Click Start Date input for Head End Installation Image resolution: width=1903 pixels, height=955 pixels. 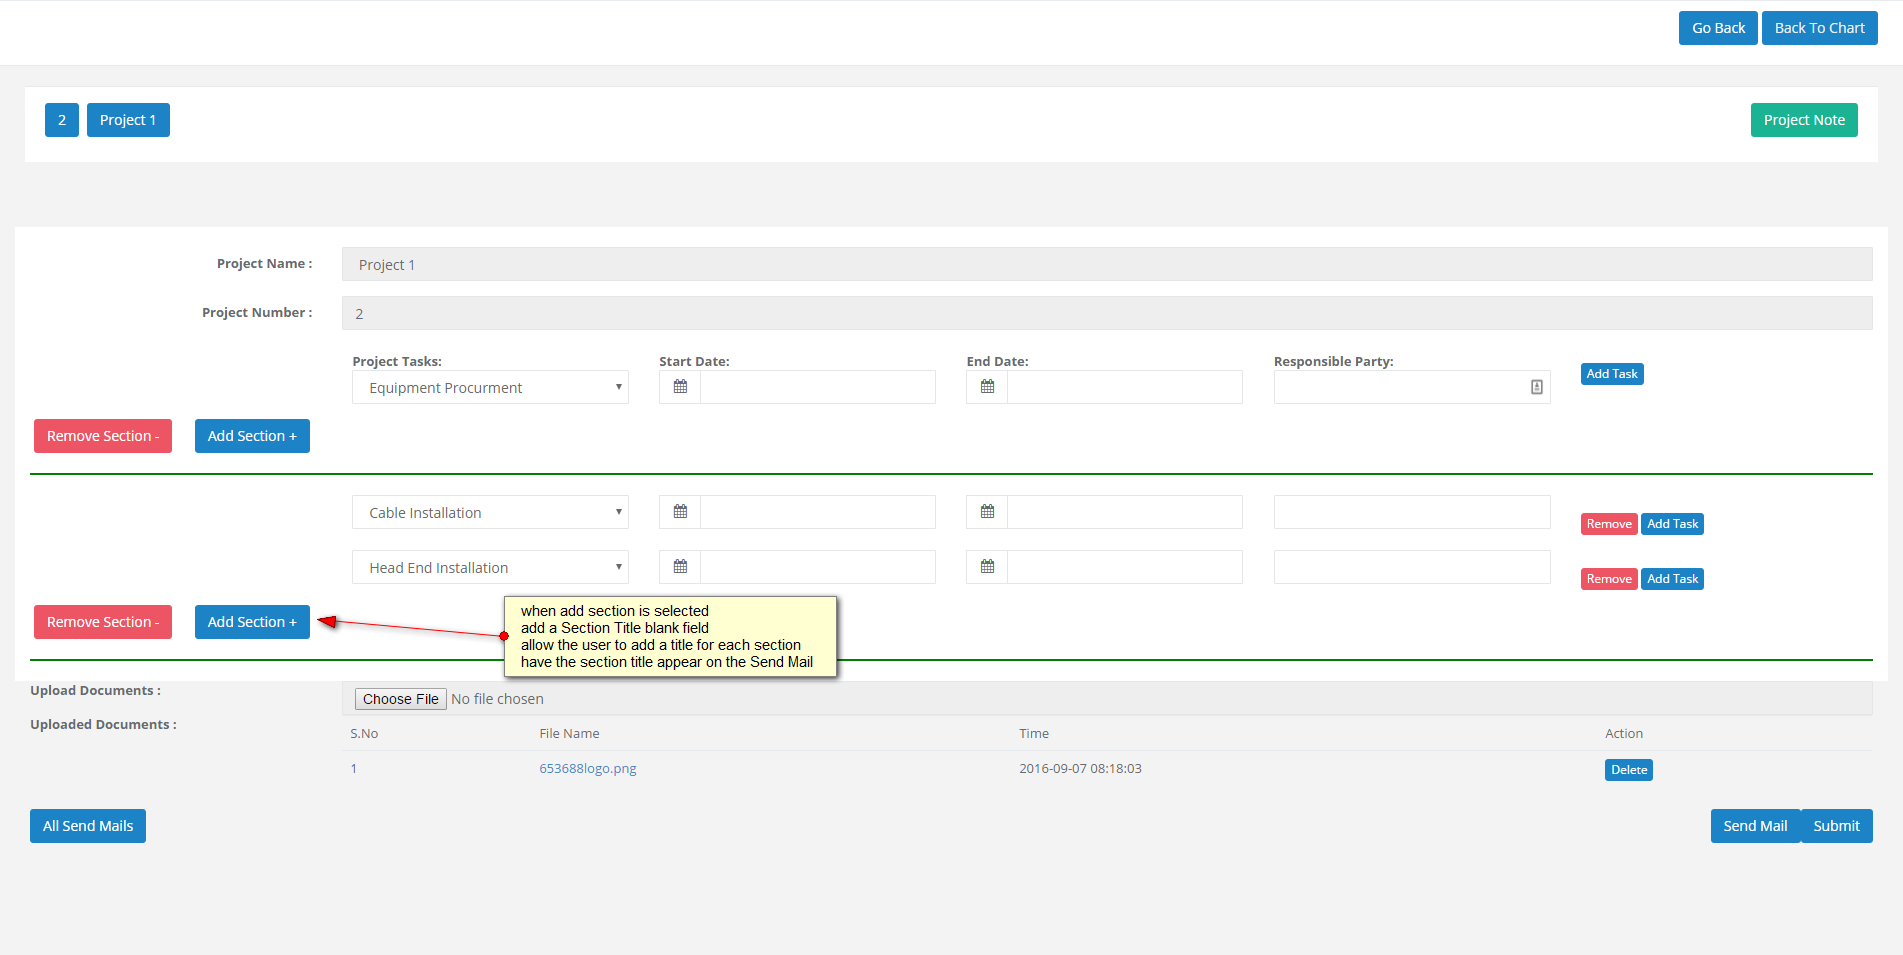(818, 567)
